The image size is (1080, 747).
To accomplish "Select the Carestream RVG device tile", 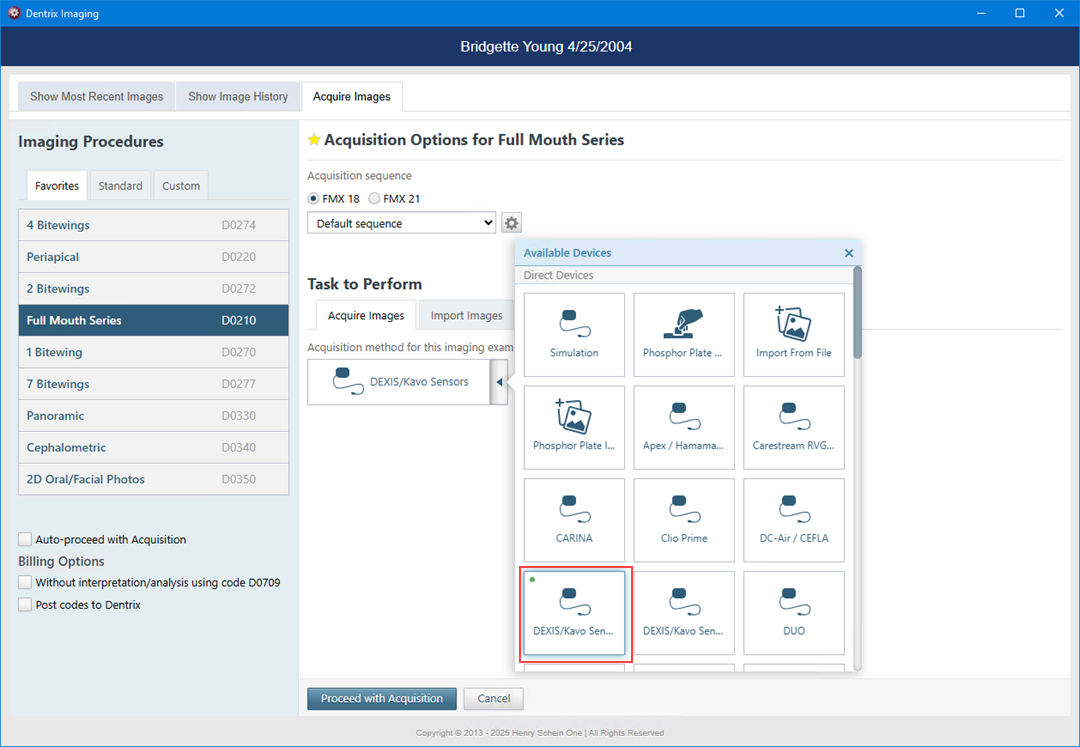I will tap(793, 428).
